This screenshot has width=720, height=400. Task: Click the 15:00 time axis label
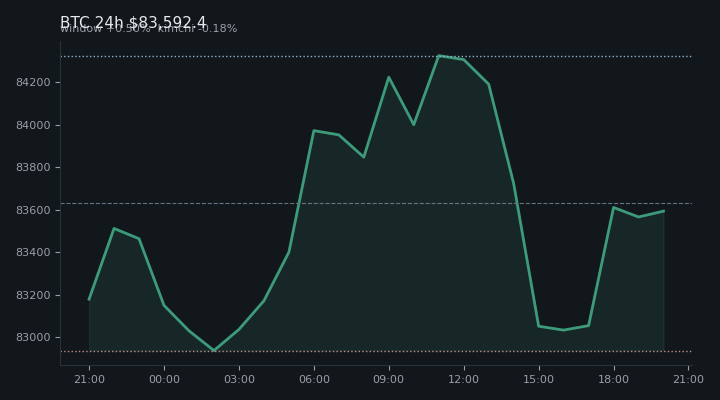point(539,379)
